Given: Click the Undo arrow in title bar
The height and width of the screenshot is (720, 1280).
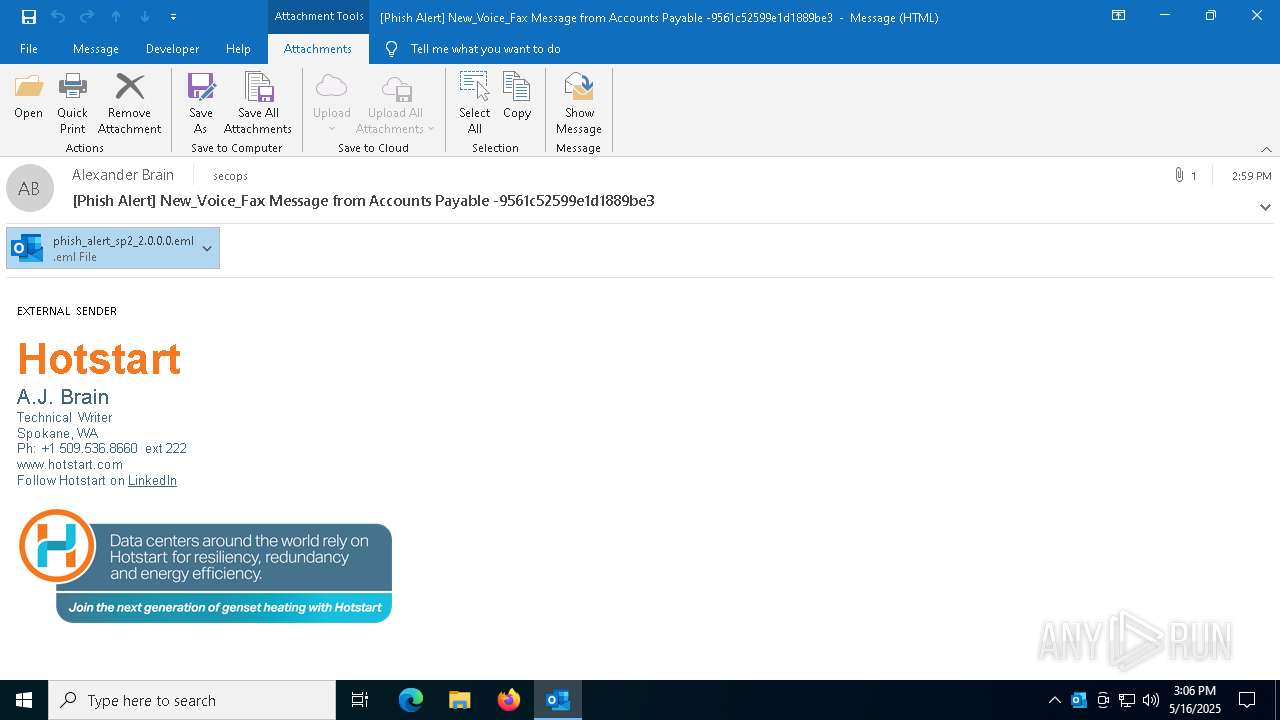Looking at the screenshot, I should coord(58,17).
